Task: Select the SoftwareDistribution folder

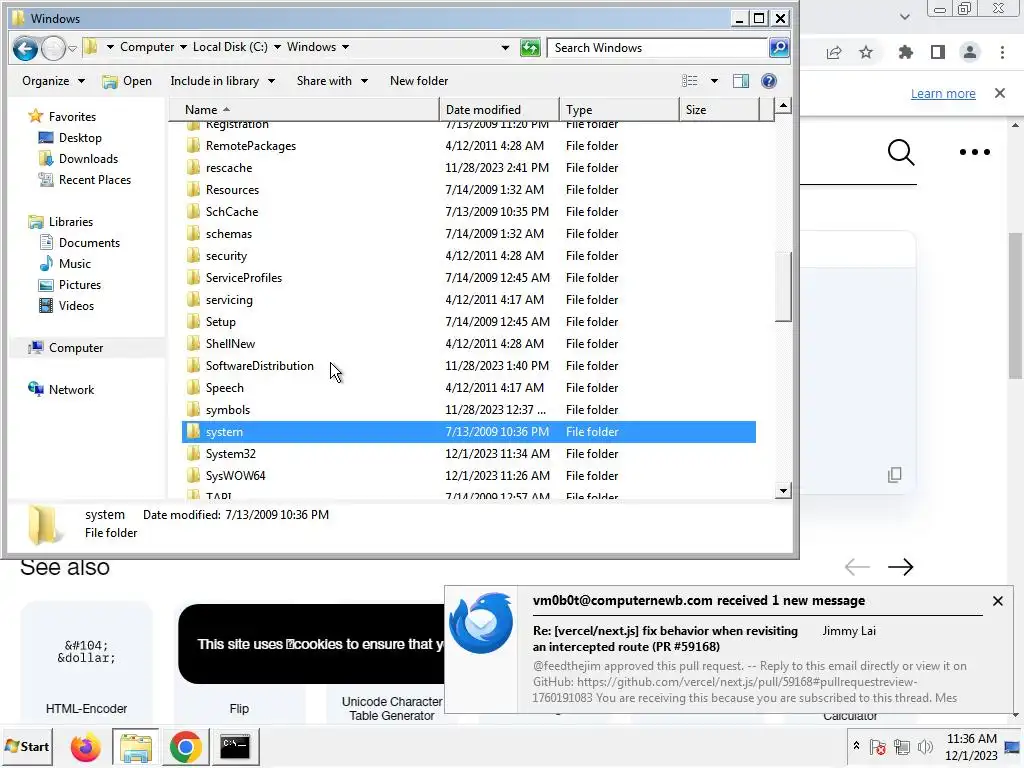Action: point(259,366)
